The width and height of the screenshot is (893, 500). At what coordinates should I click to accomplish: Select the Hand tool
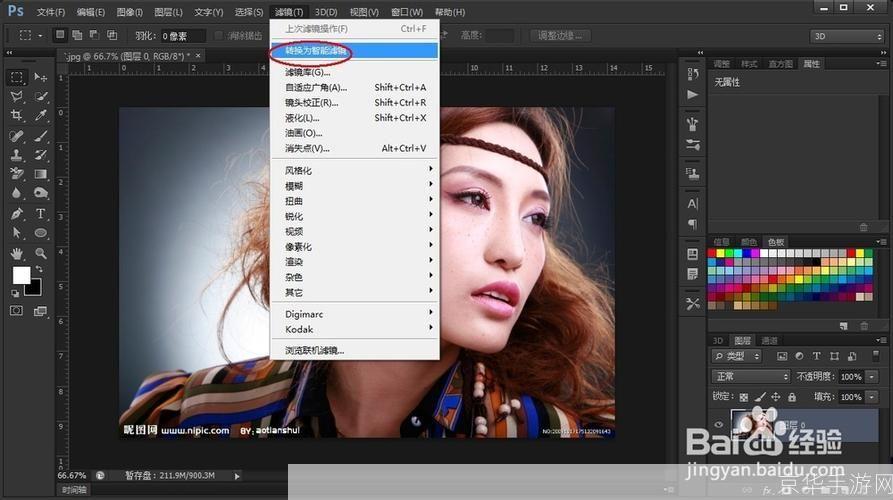[x=17, y=253]
